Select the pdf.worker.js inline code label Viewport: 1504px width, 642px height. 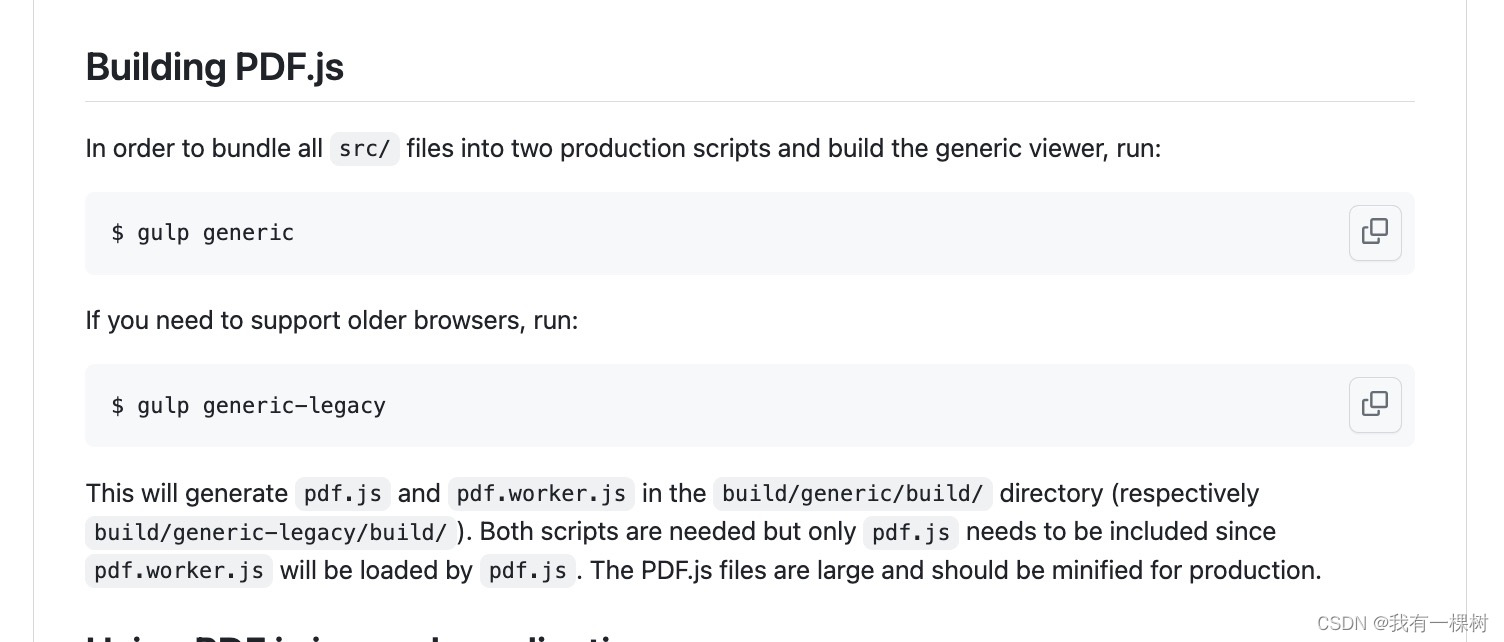[541, 493]
